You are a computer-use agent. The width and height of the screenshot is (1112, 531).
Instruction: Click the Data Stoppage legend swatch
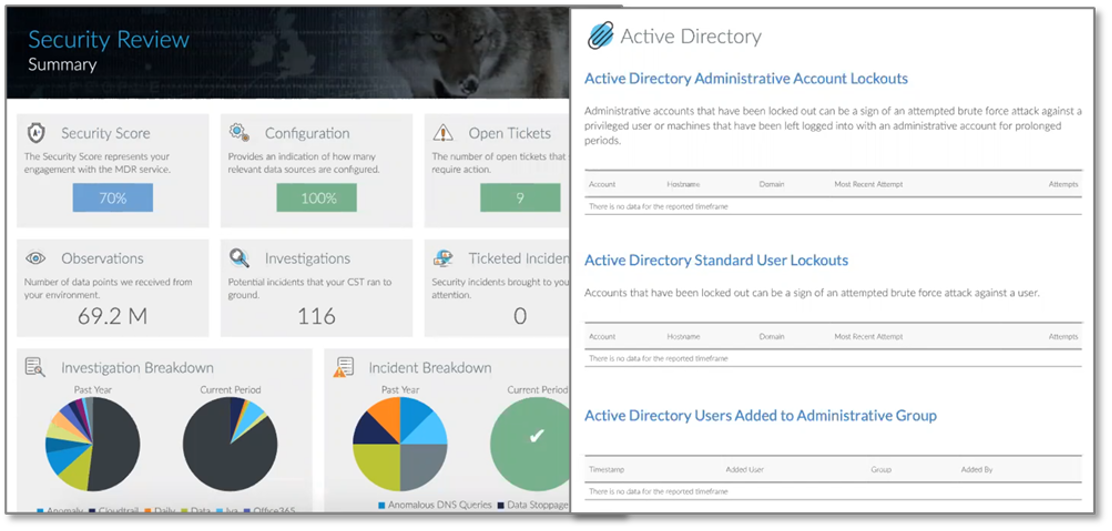tap(501, 505)
